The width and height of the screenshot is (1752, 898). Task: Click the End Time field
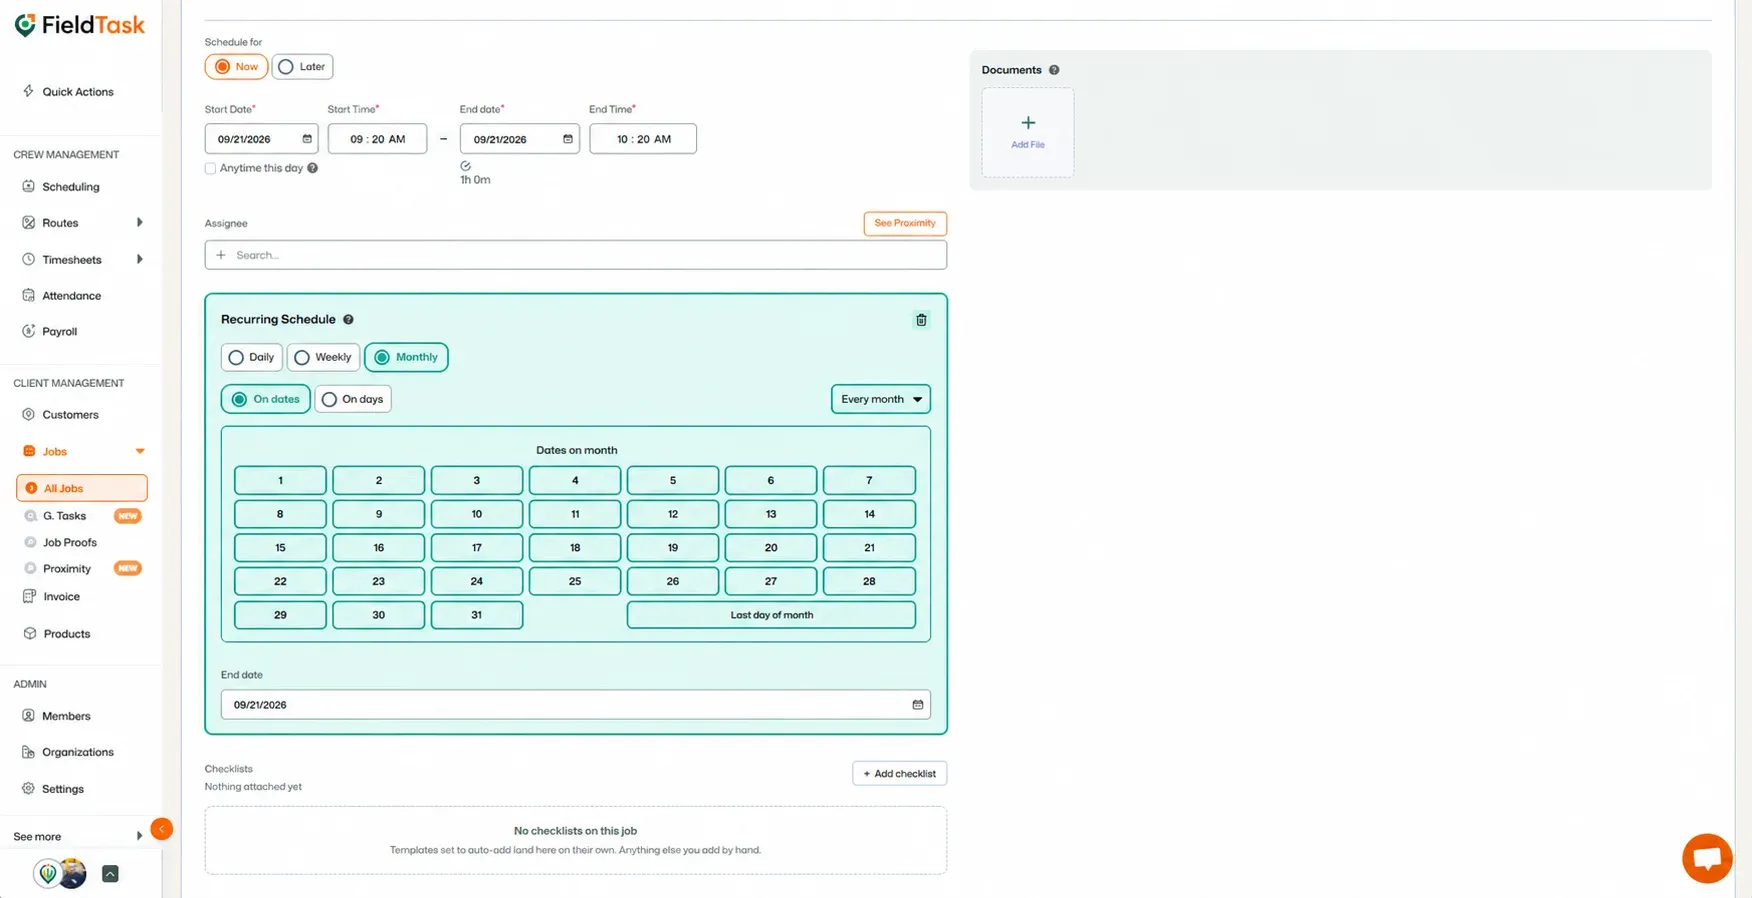(643, 139)
